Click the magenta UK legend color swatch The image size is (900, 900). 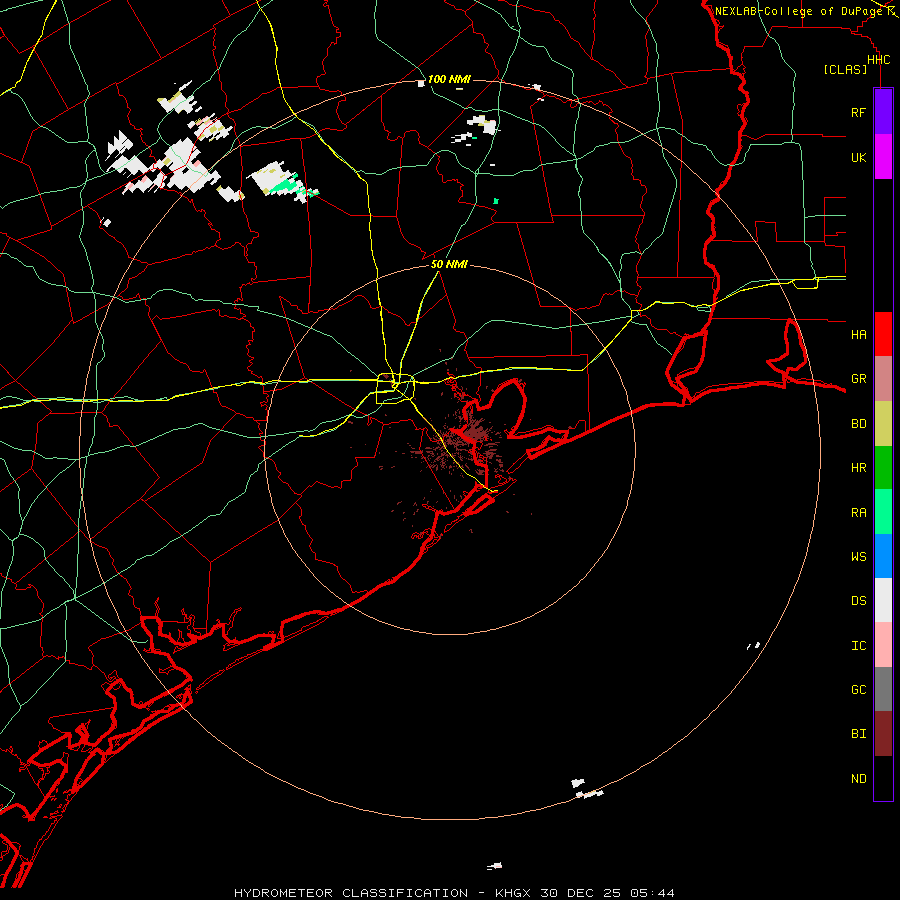(883, 157)
